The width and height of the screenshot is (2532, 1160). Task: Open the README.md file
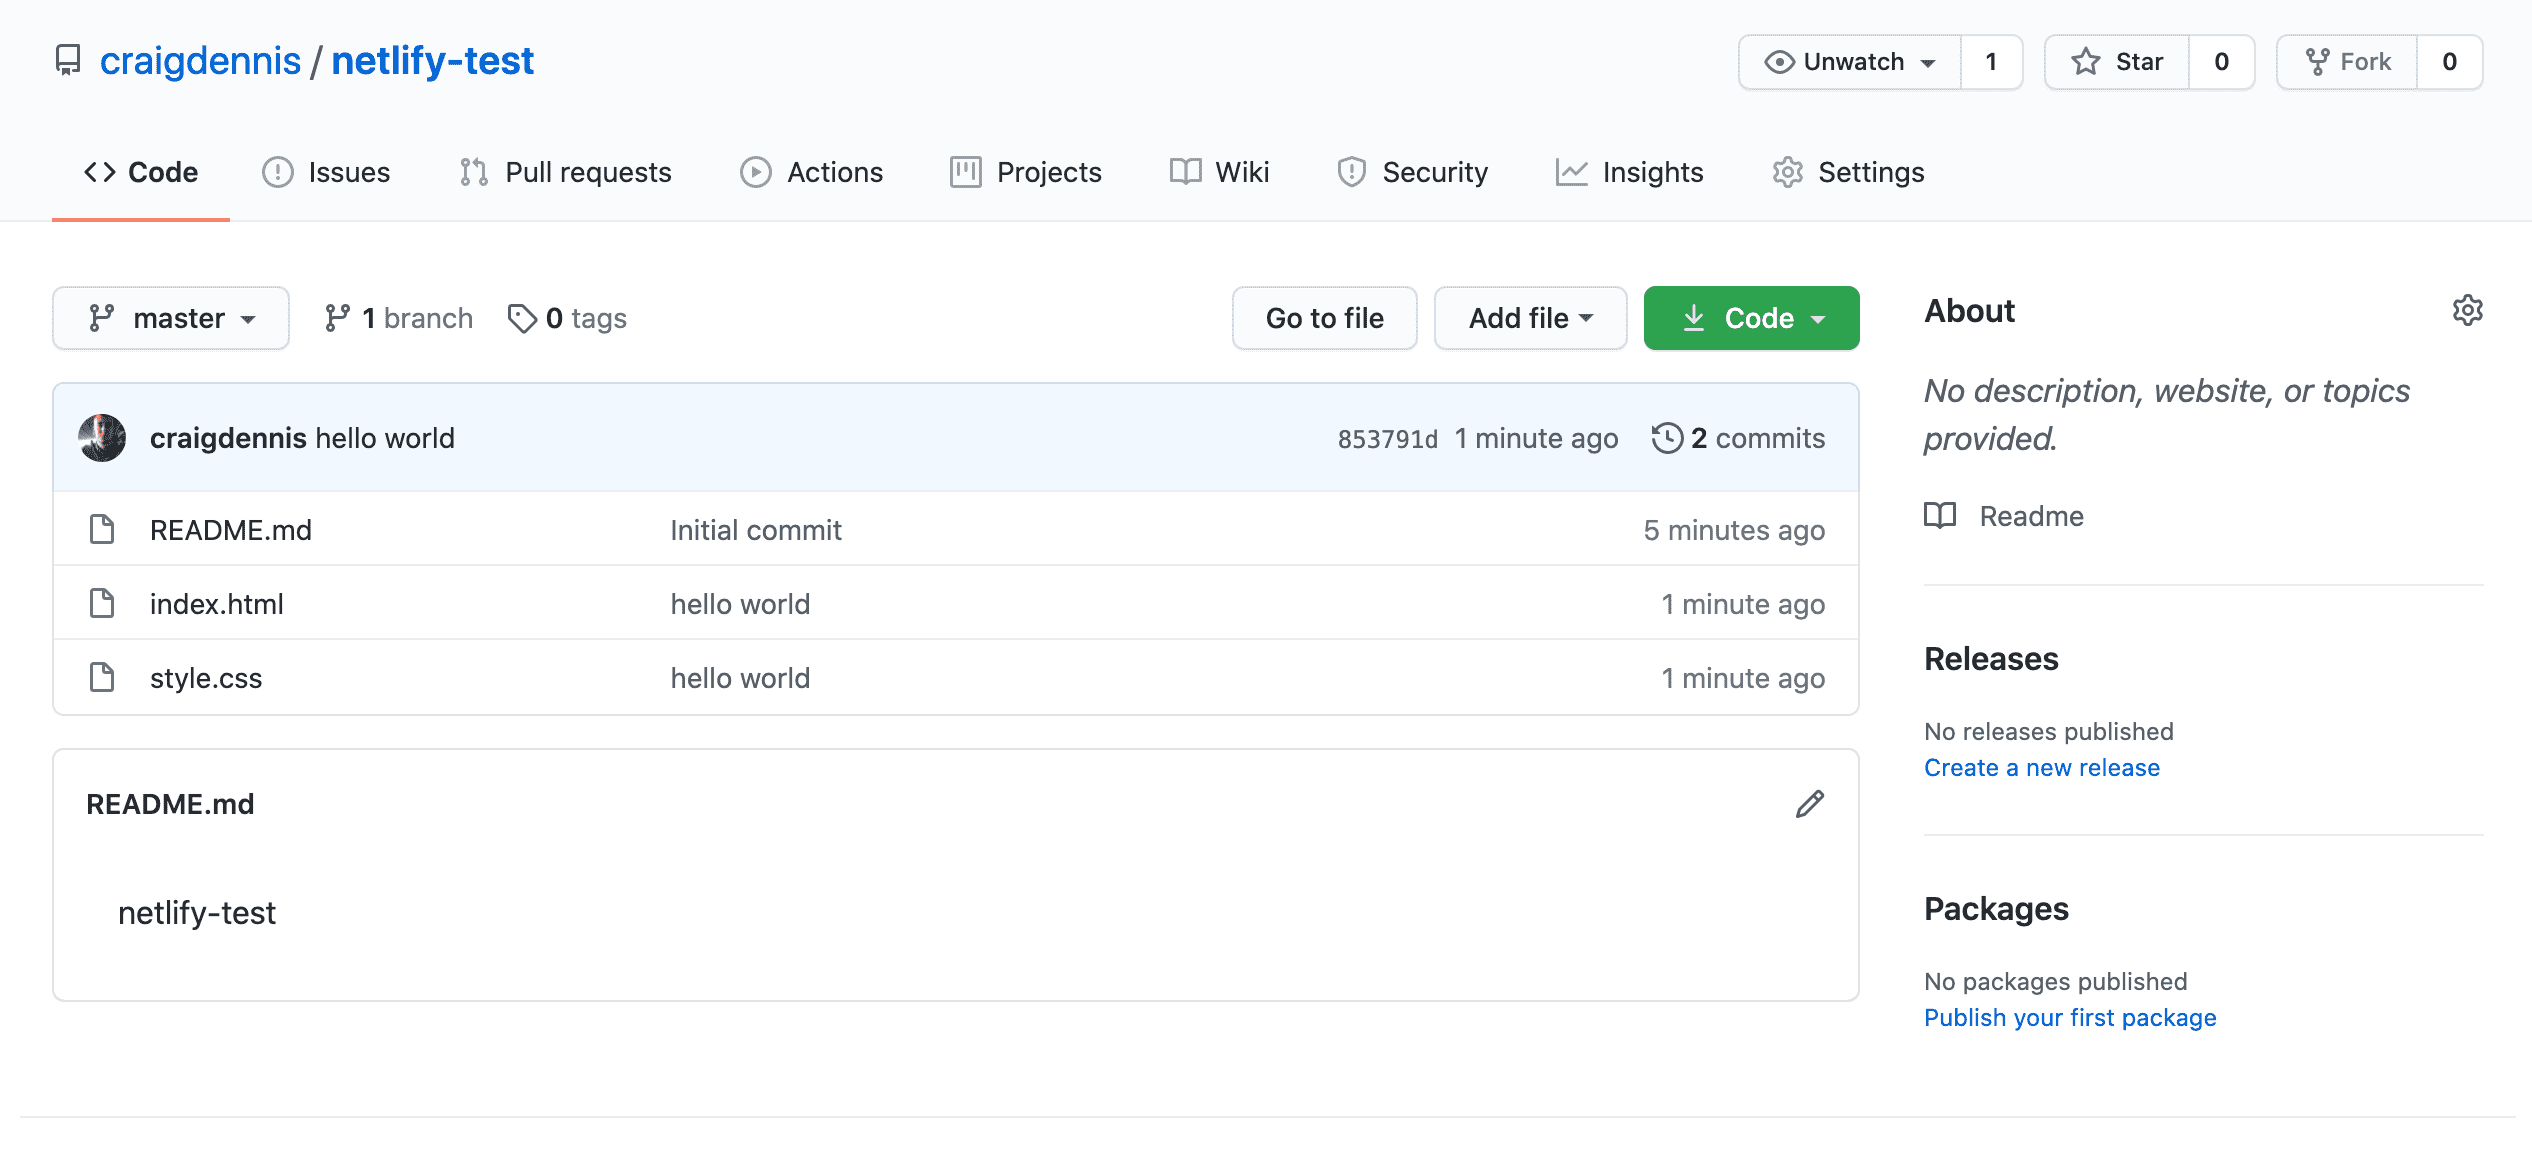click(231, 530)
